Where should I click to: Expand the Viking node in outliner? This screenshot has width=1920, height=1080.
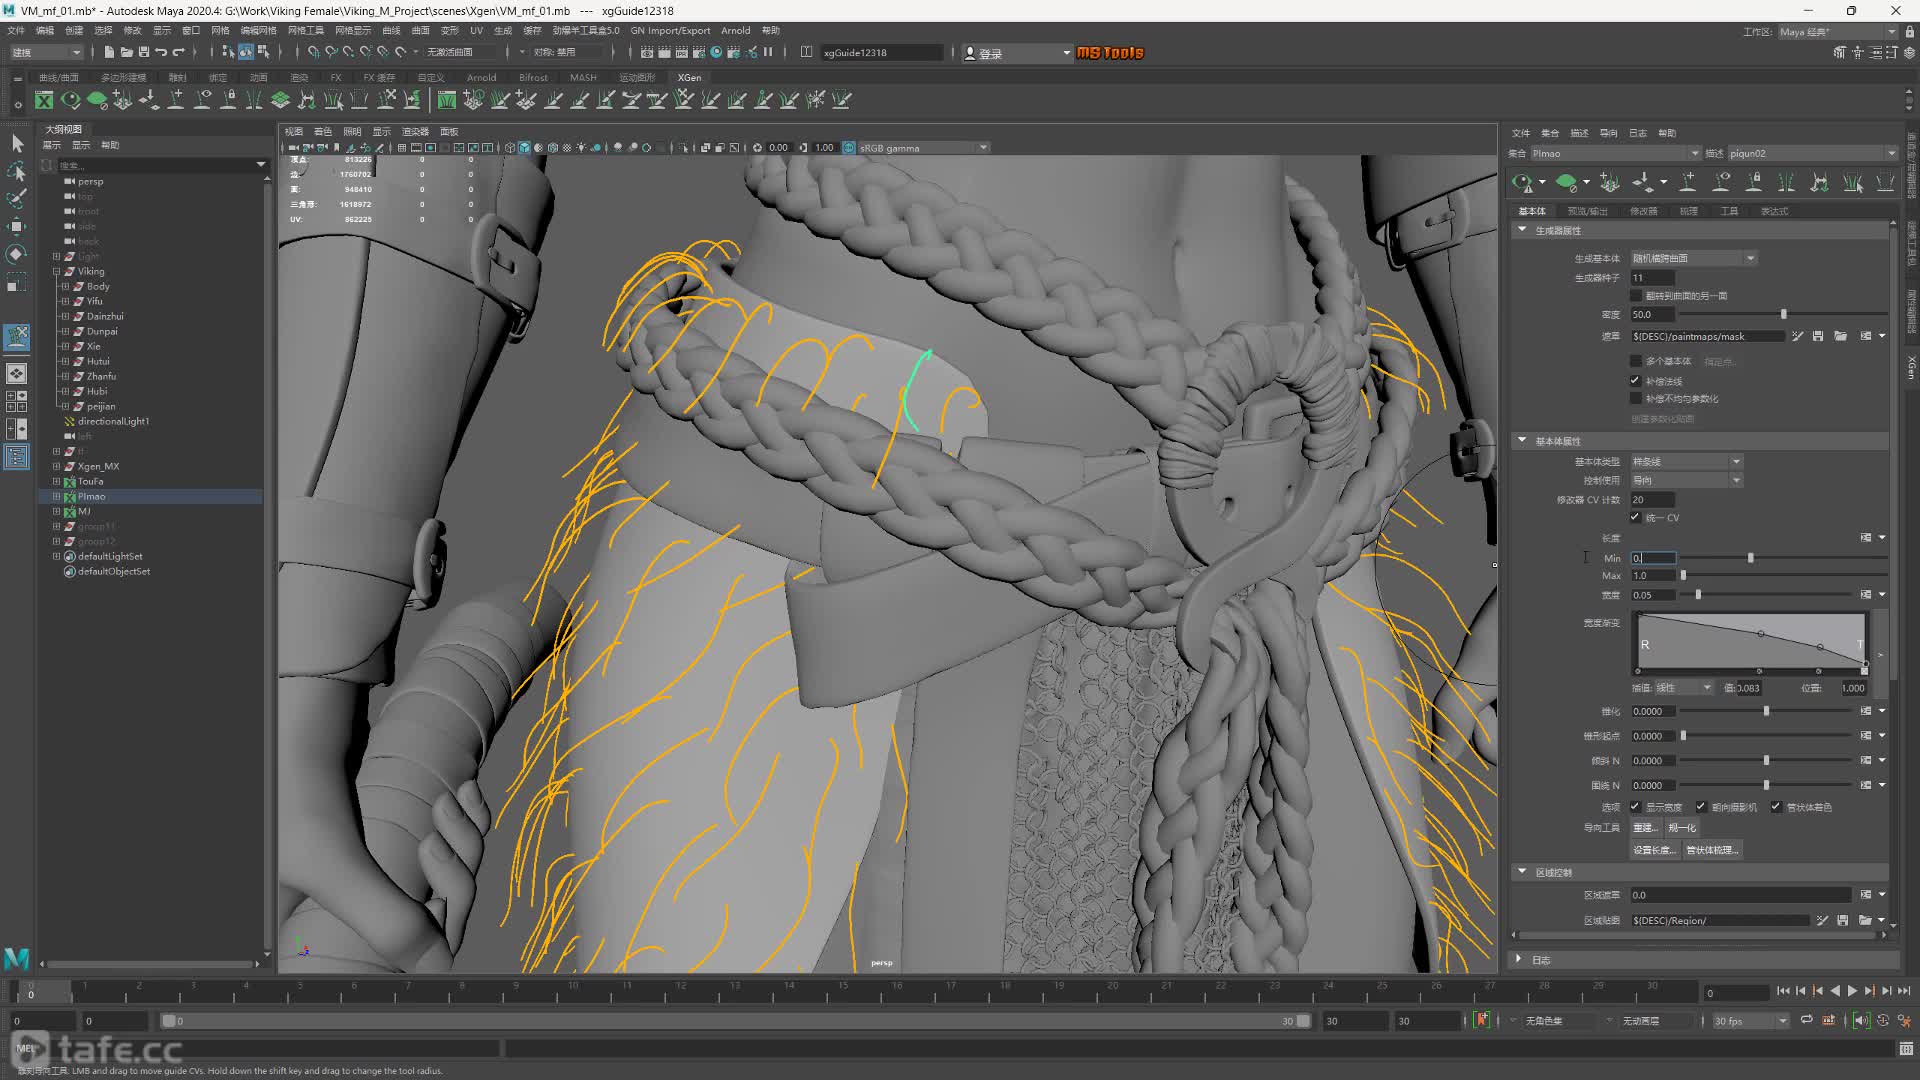57,271
